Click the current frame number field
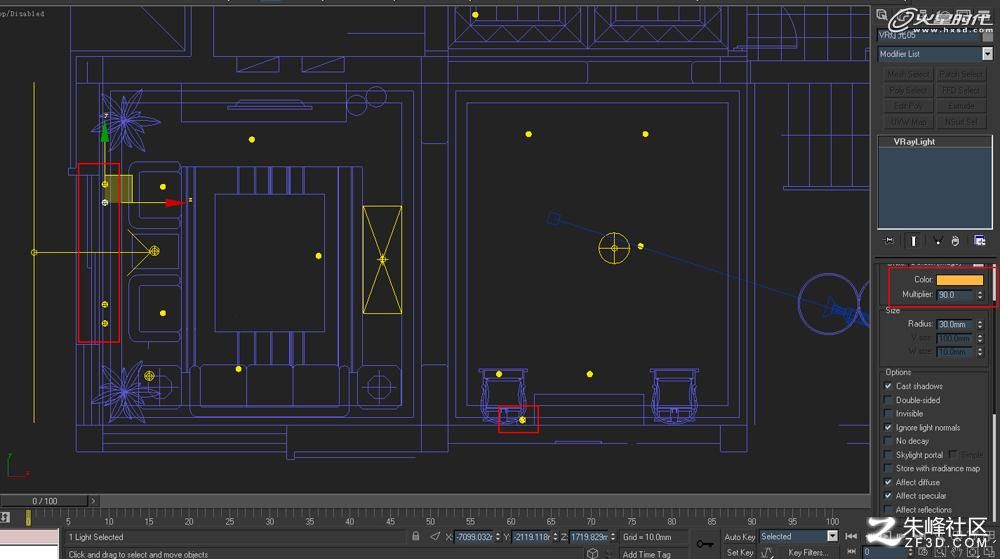Screen dimensions: 1000x559 (x=883, y=552)
